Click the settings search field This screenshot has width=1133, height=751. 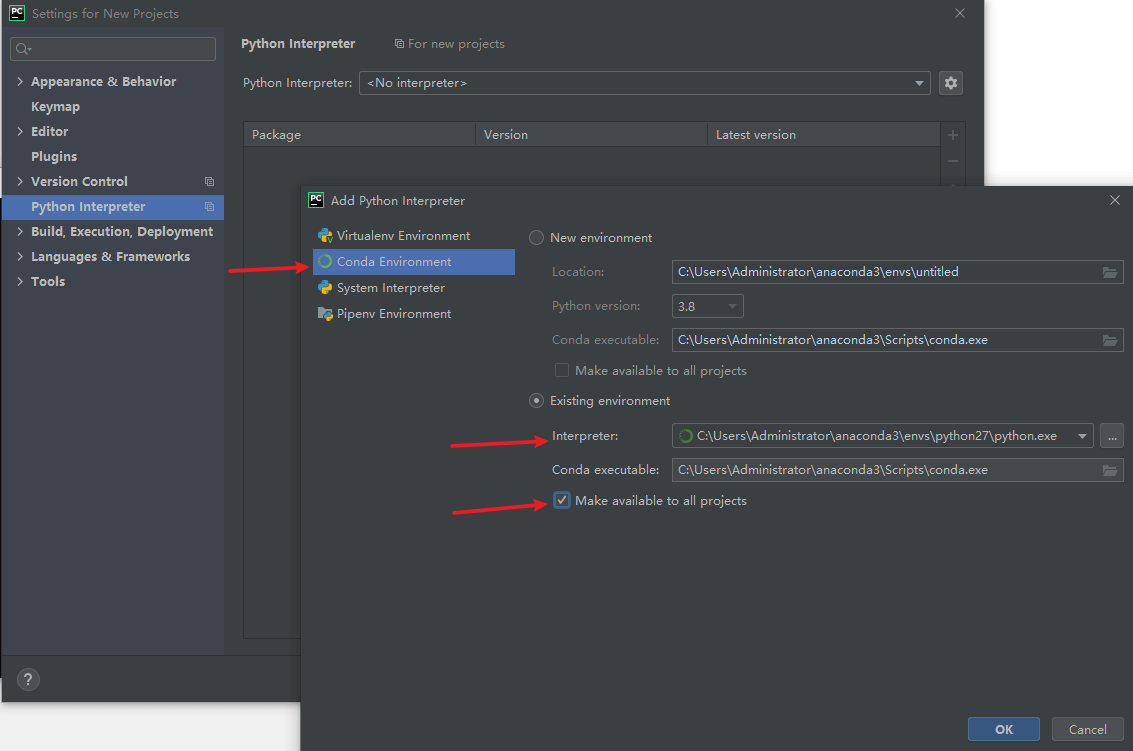113,49
